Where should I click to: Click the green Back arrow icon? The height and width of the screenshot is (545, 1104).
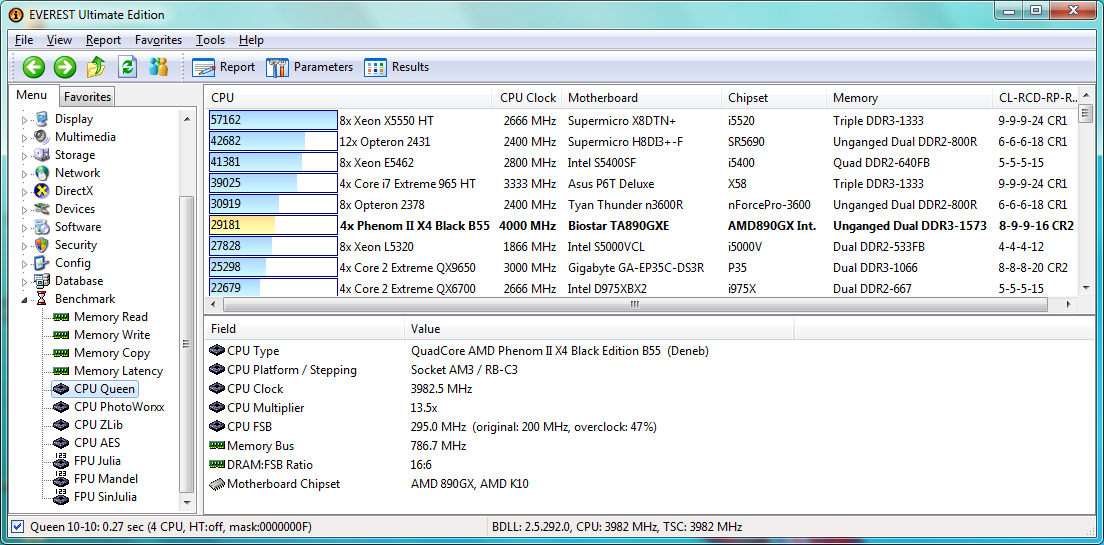[34, 67]
